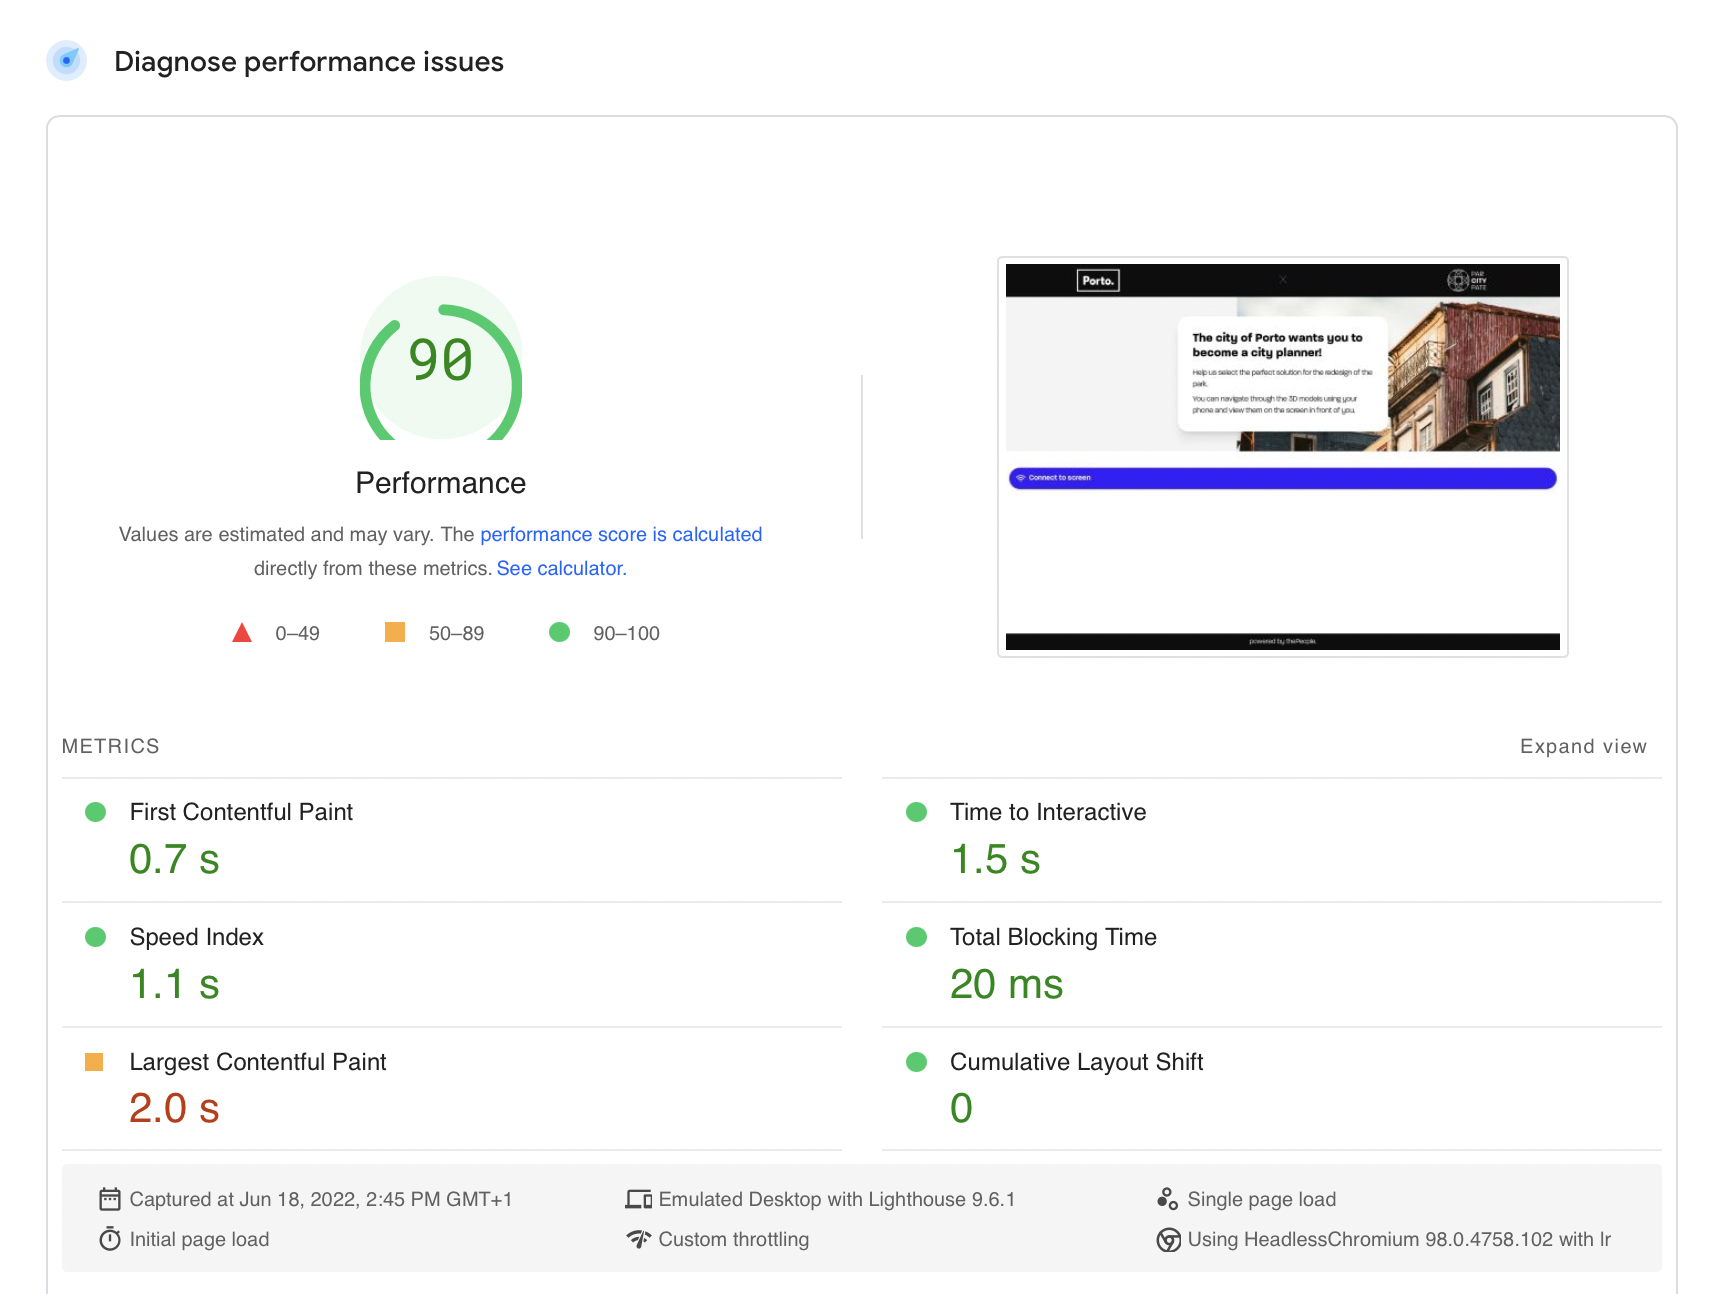Open the See calculator link
The height and width of the screenshot is (1294, 1734).
pos(561,568)
